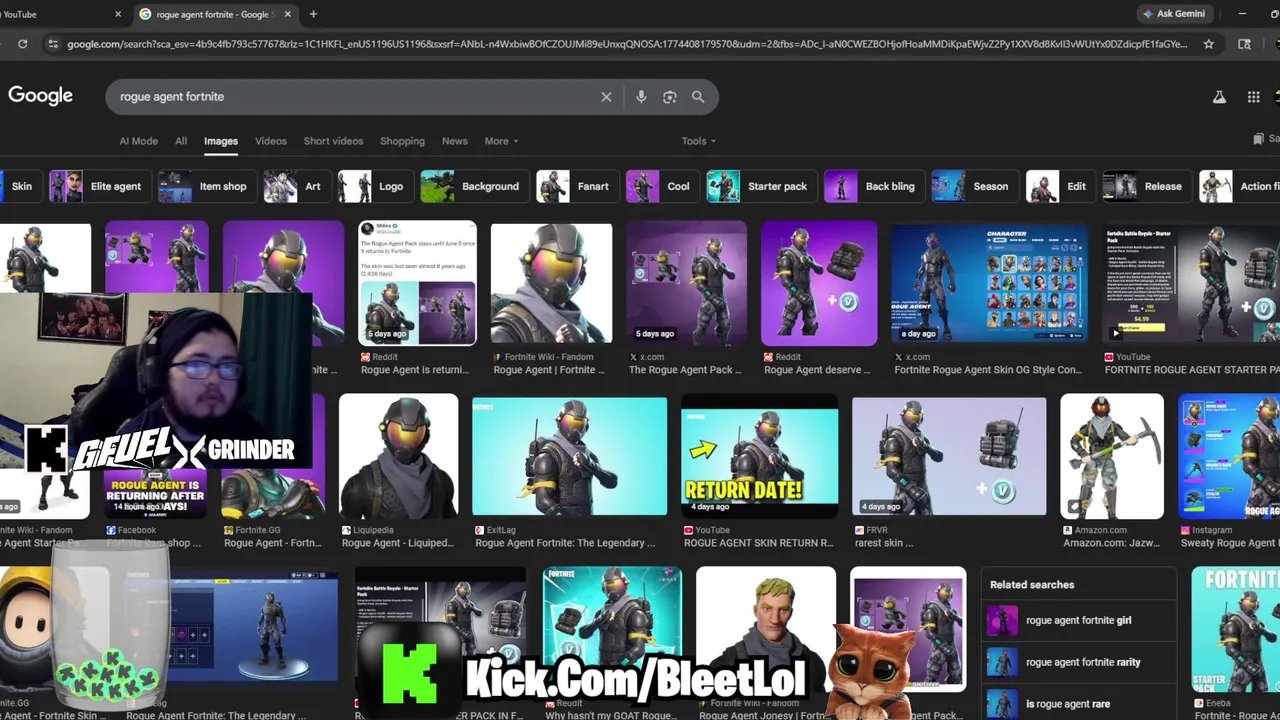Viewport: 1280px width, 720px height.
Task: Focus the browser address bar URL
Action: tap(627, 44)
